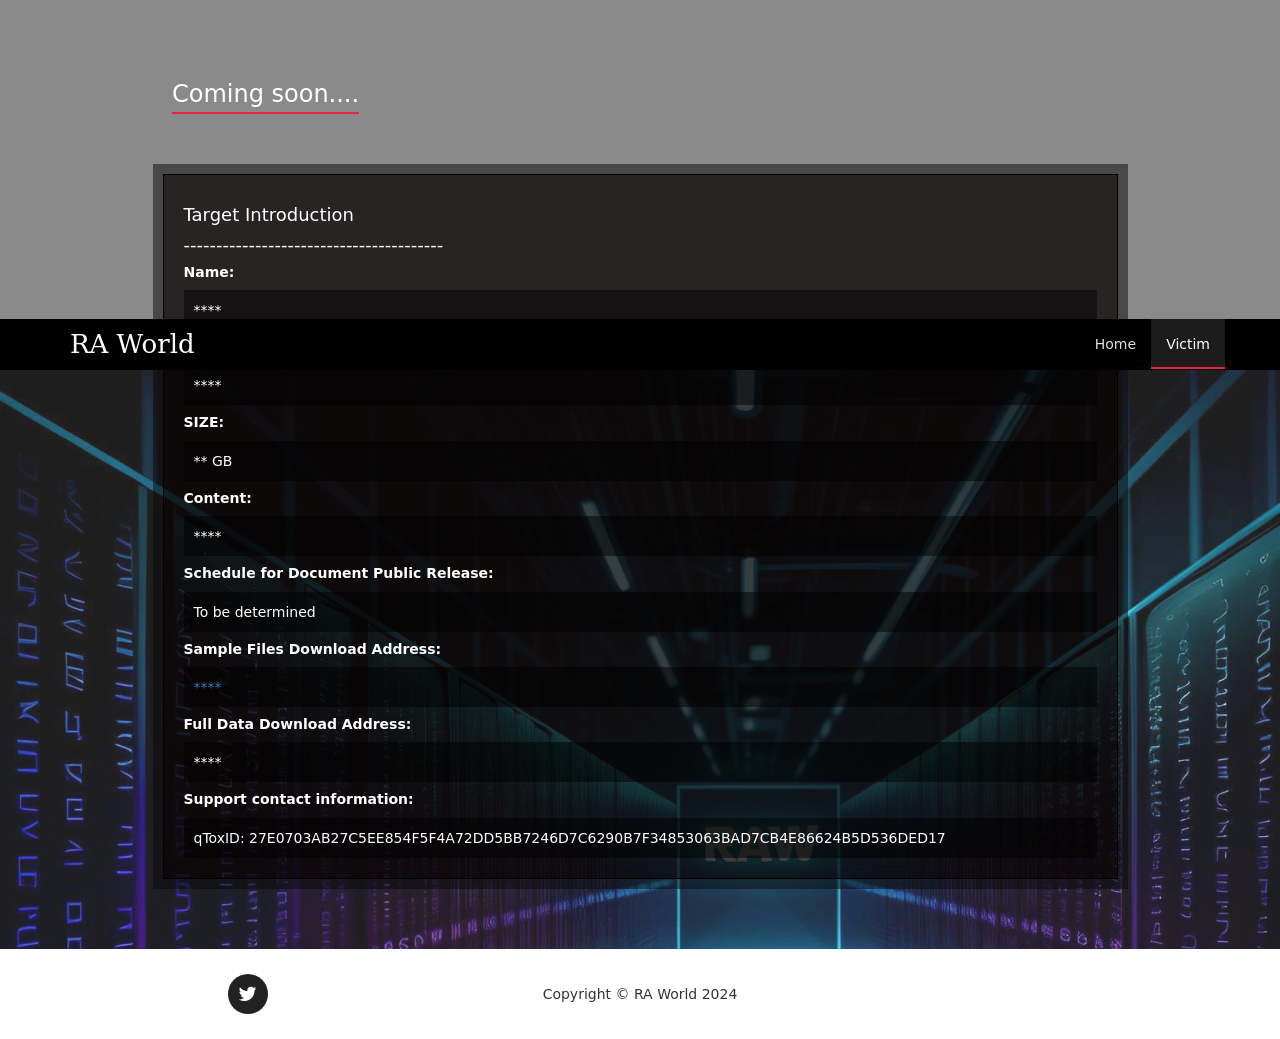Click the Copyright RA World 2024 text
1280x1039 pixels.
point(640,994)
